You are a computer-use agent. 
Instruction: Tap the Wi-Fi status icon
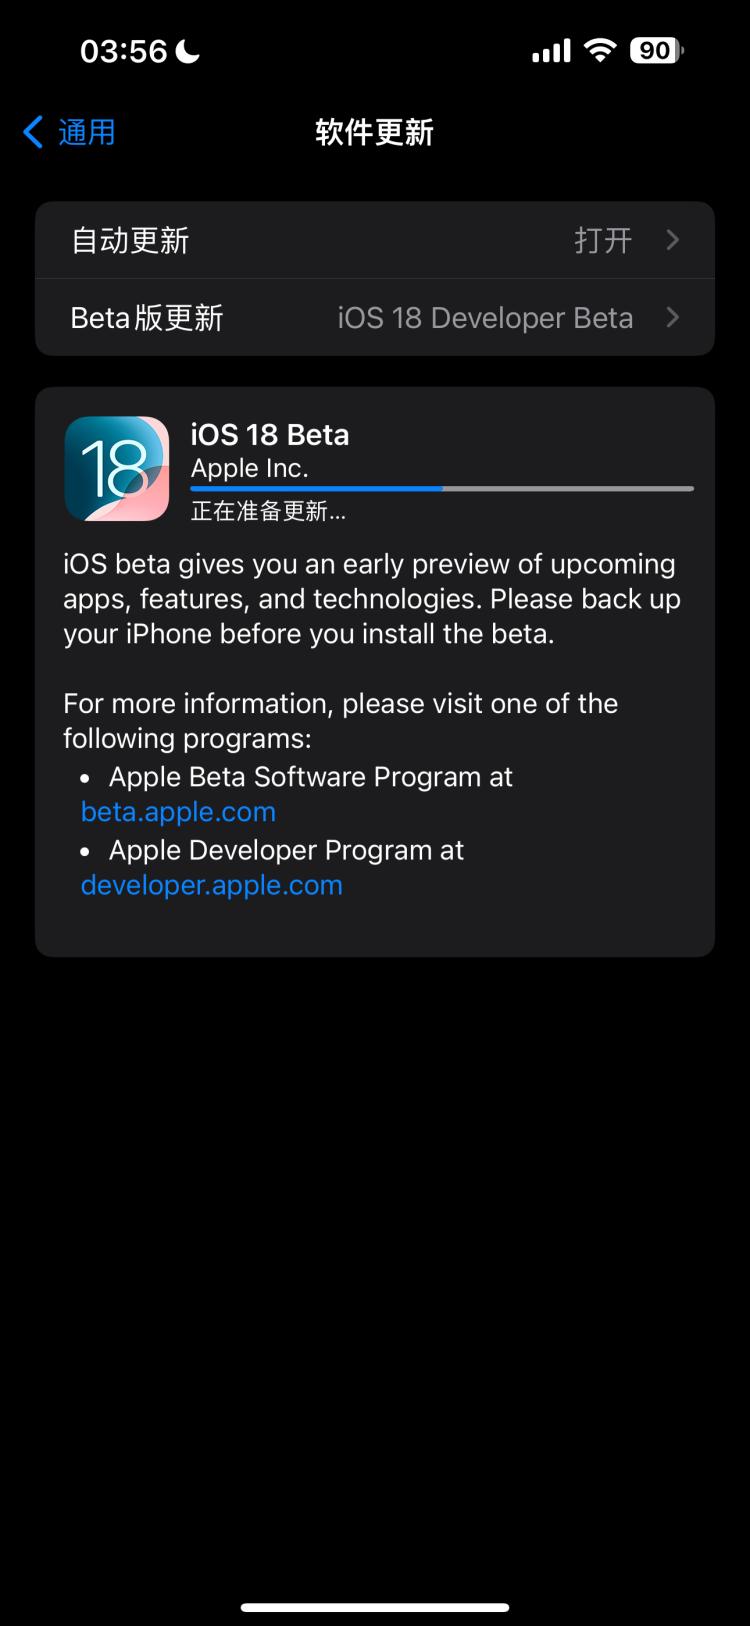(x=600, y=50)
